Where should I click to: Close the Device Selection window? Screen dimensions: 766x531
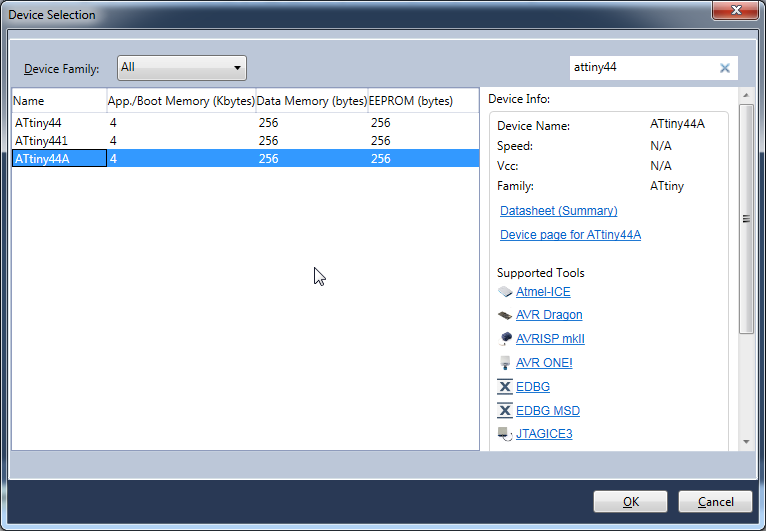click(x=736, y=10)
